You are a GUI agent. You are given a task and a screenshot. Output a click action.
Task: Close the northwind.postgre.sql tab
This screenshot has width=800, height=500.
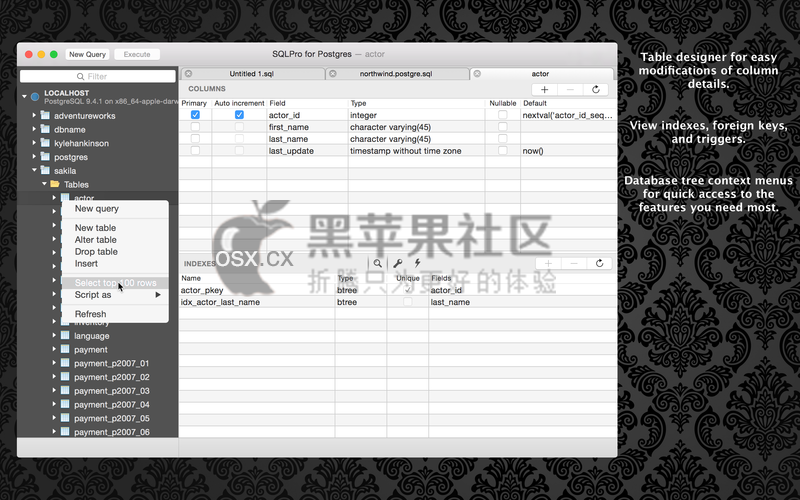[x=333, y=73]
